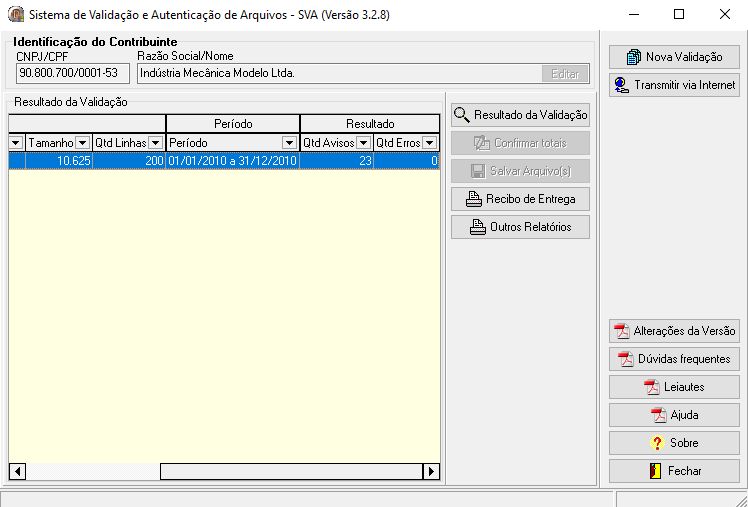748x507 pixels.
Task: Open the Ajuda PDF help file
Action: point(674,415)
